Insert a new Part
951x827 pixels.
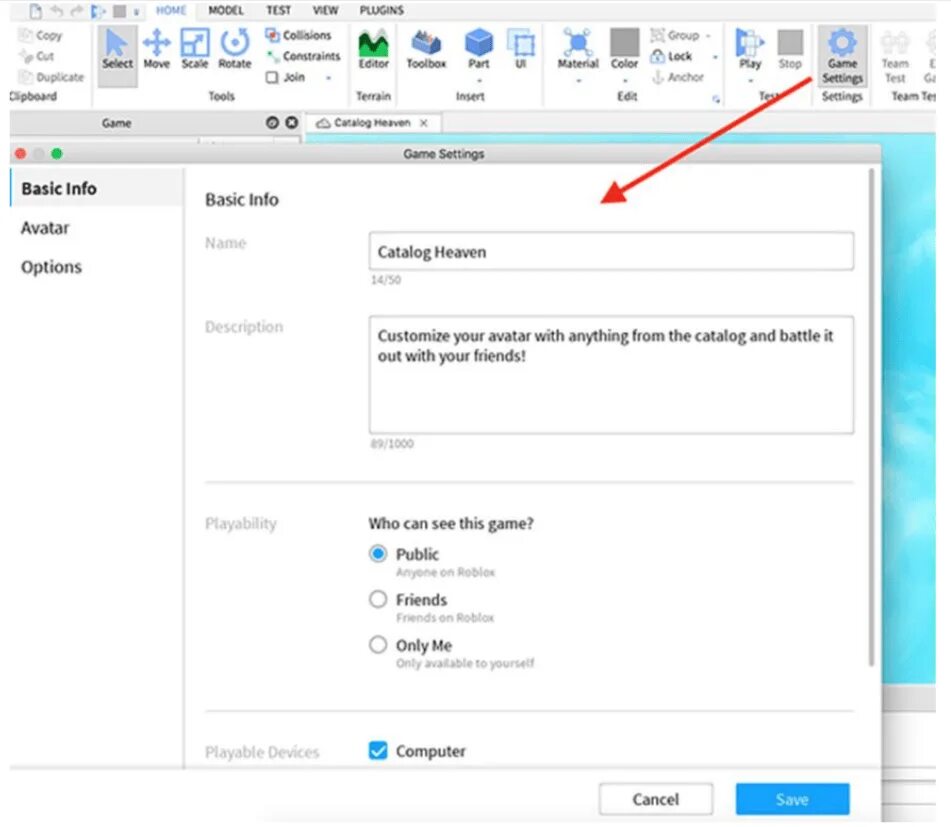[x=479, y=49]
